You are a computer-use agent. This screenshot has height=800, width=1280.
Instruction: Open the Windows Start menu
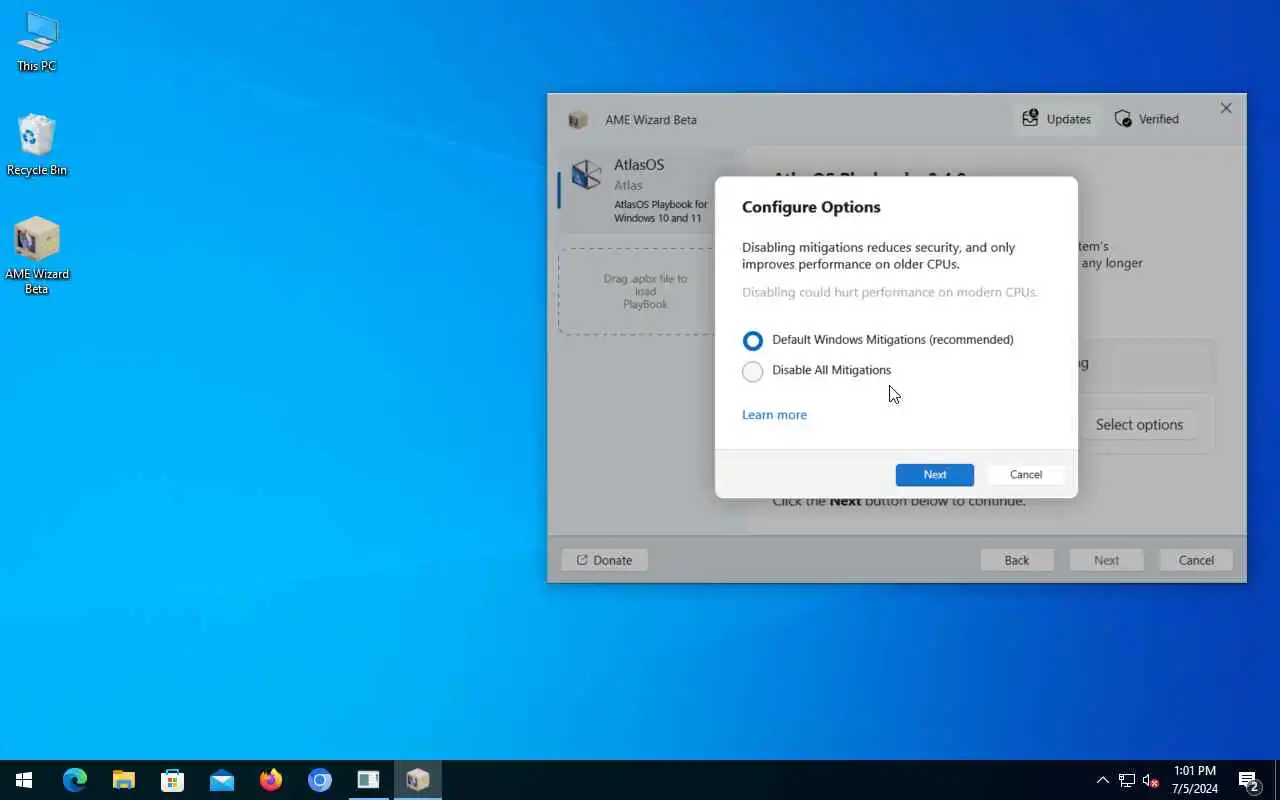24,780
